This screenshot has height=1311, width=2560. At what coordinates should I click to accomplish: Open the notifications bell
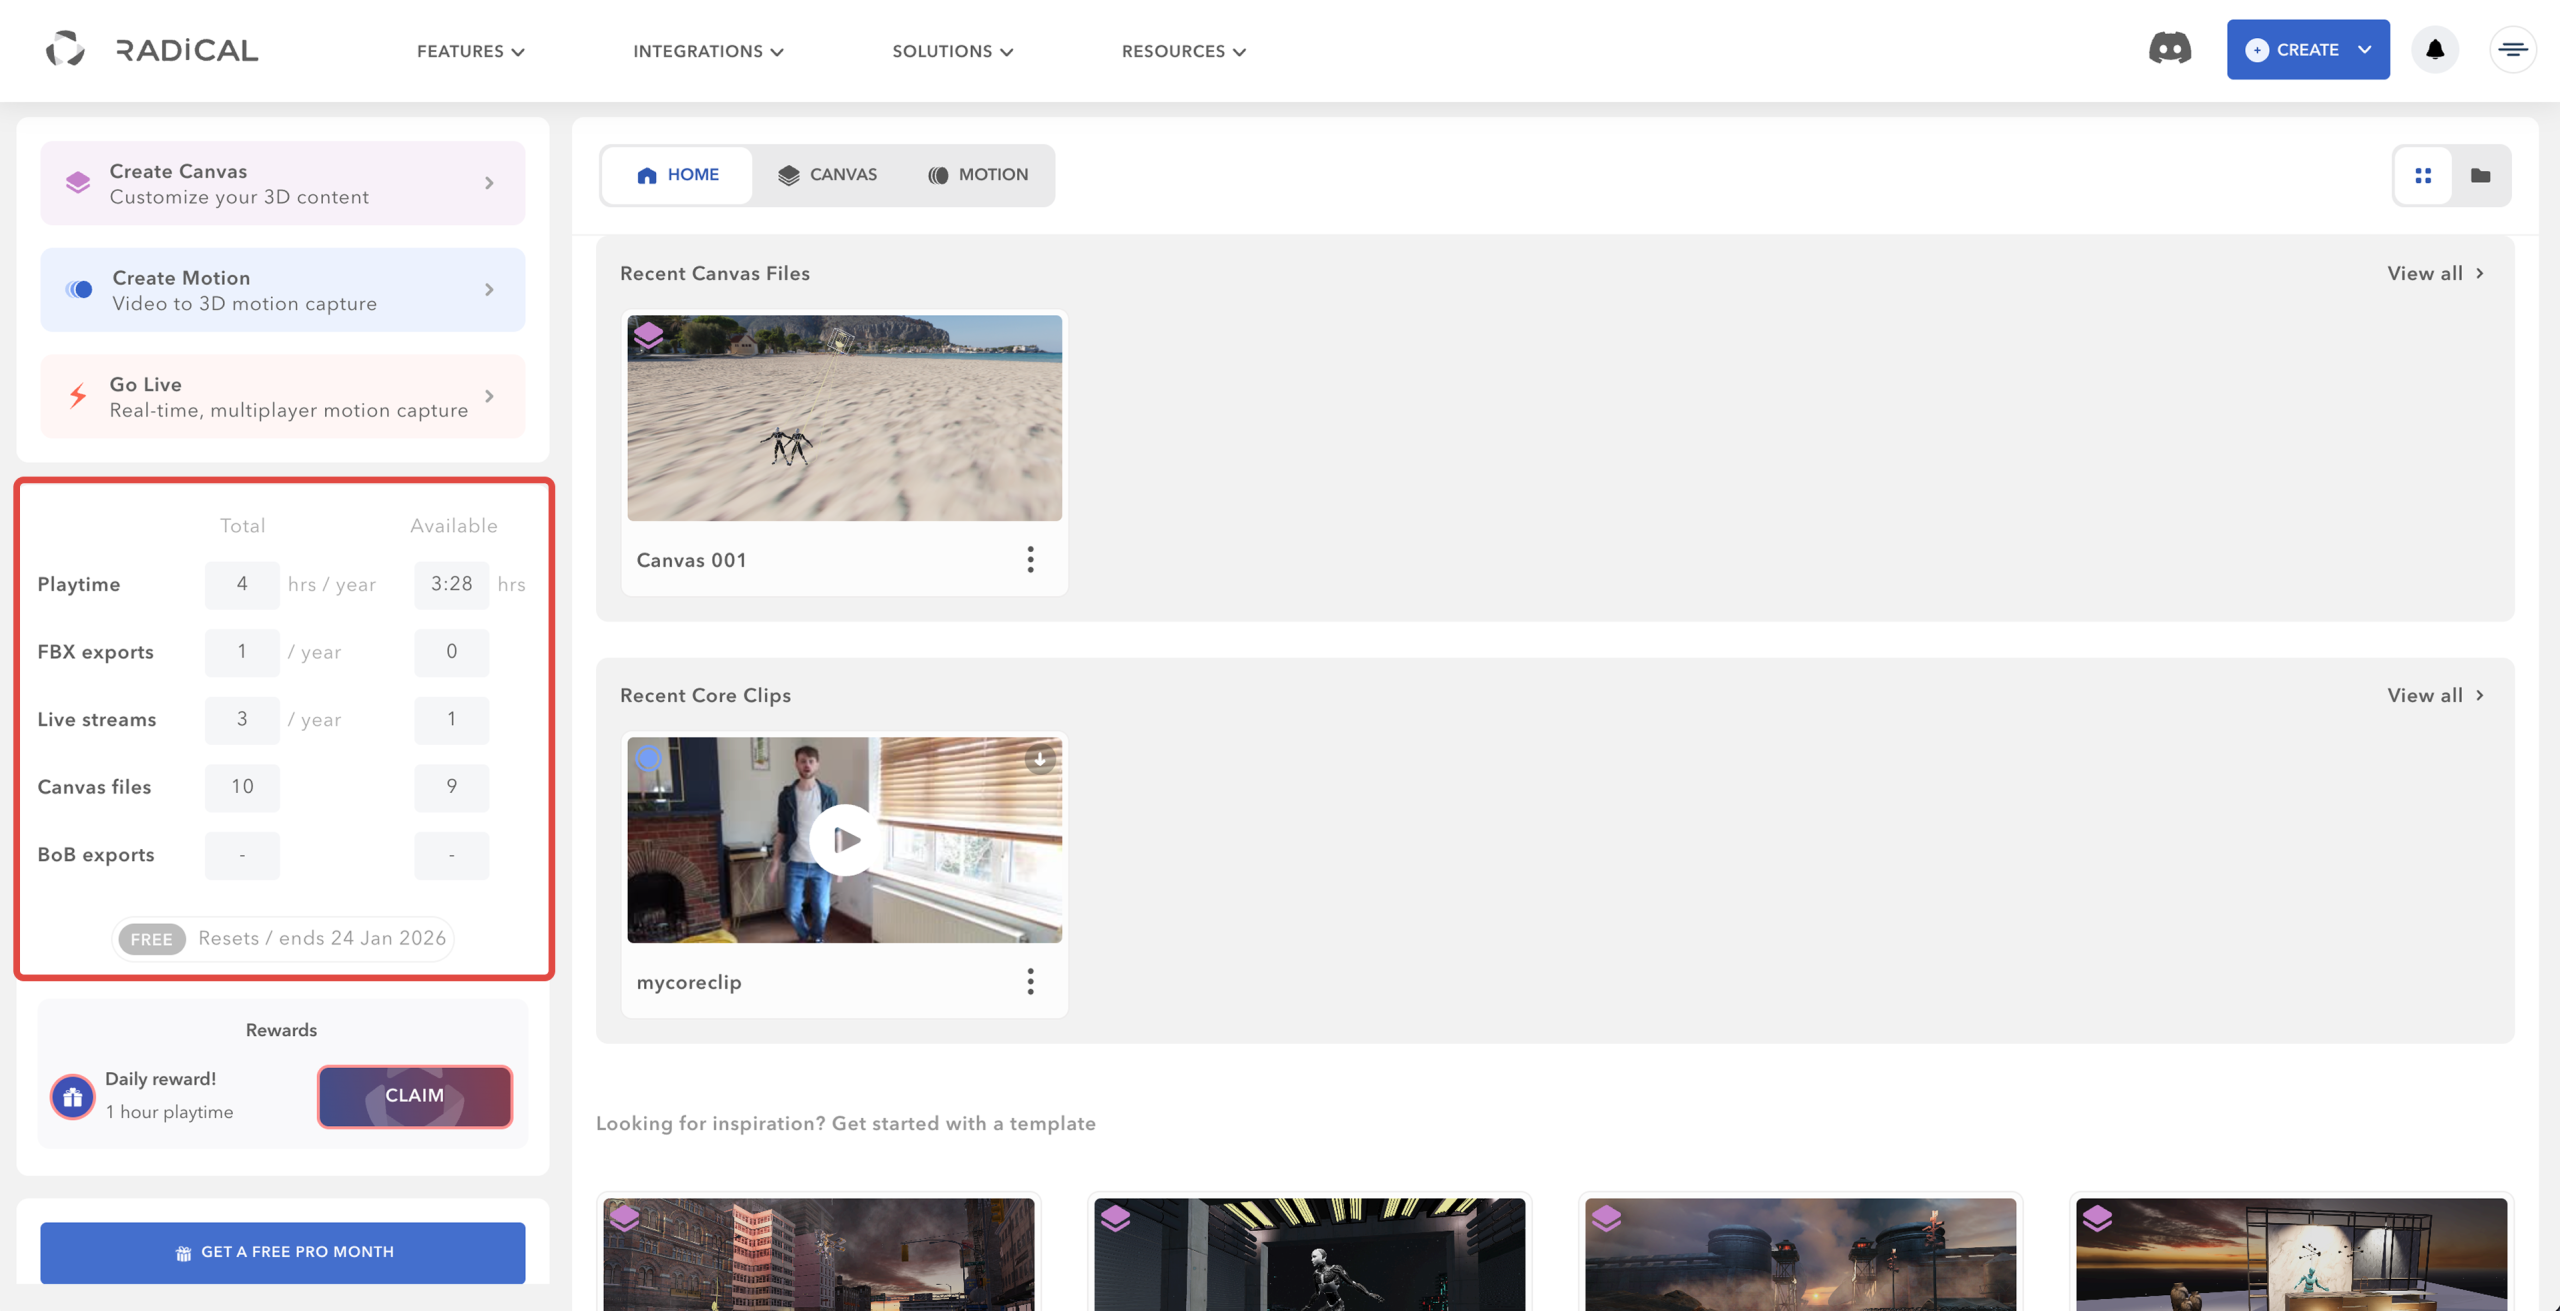coord(2435,49)
